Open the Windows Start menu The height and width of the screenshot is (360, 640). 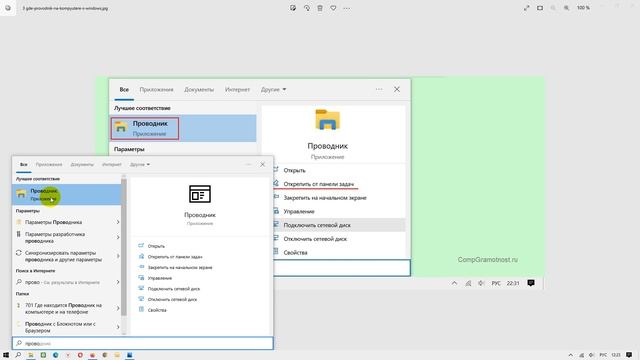click(x=6, y=355)
